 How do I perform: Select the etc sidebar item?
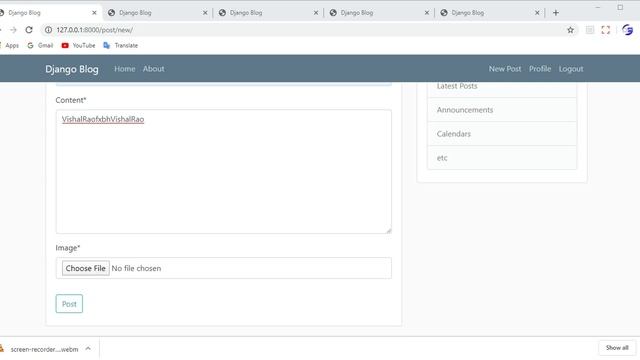502,158
